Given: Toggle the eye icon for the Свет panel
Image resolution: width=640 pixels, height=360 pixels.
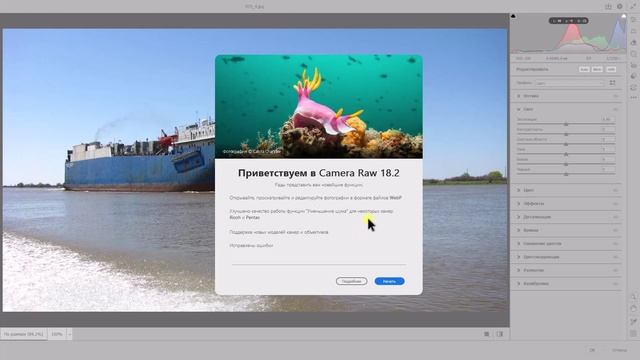Looking at the screenshot, I should [615, 109].
